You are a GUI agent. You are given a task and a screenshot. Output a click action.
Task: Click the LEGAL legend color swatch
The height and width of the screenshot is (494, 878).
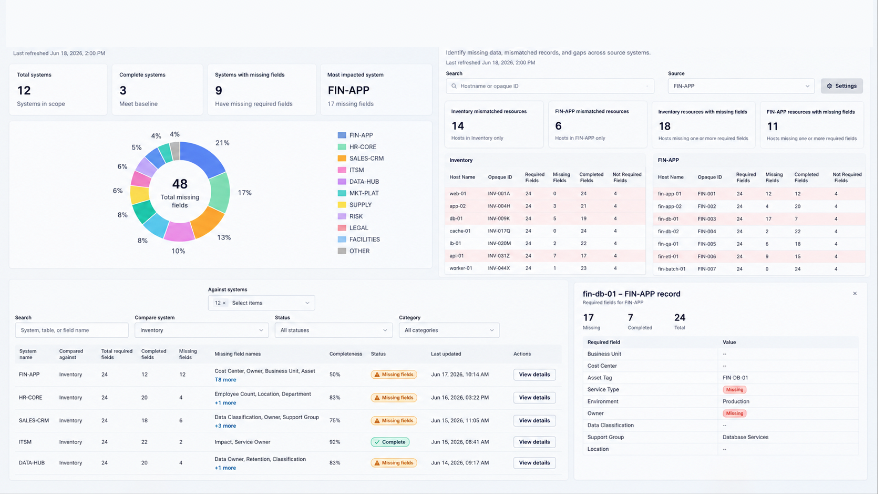tap(342, 228)
